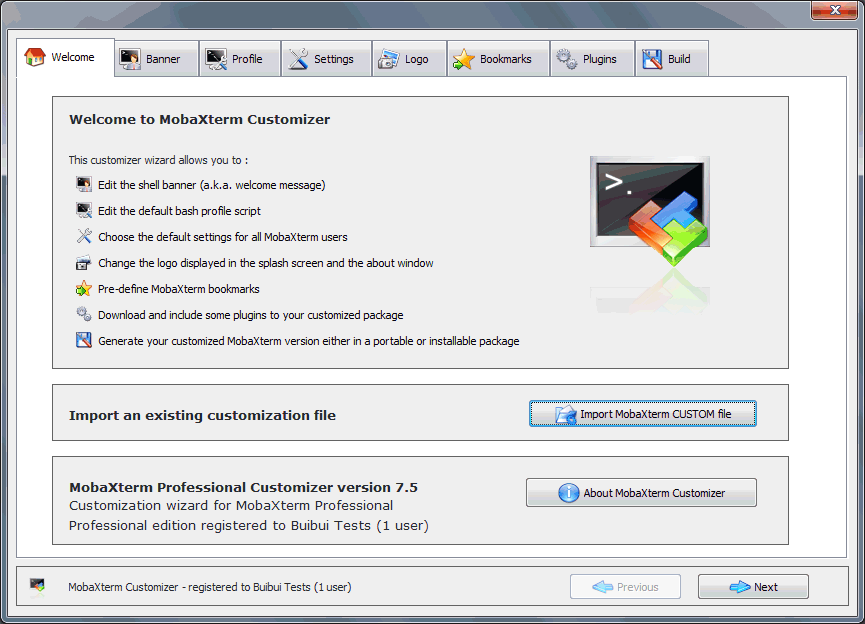Click 'Import an existing customization file' heading
The height and width of the screenshot is (624, 865).
pos(202,415)
